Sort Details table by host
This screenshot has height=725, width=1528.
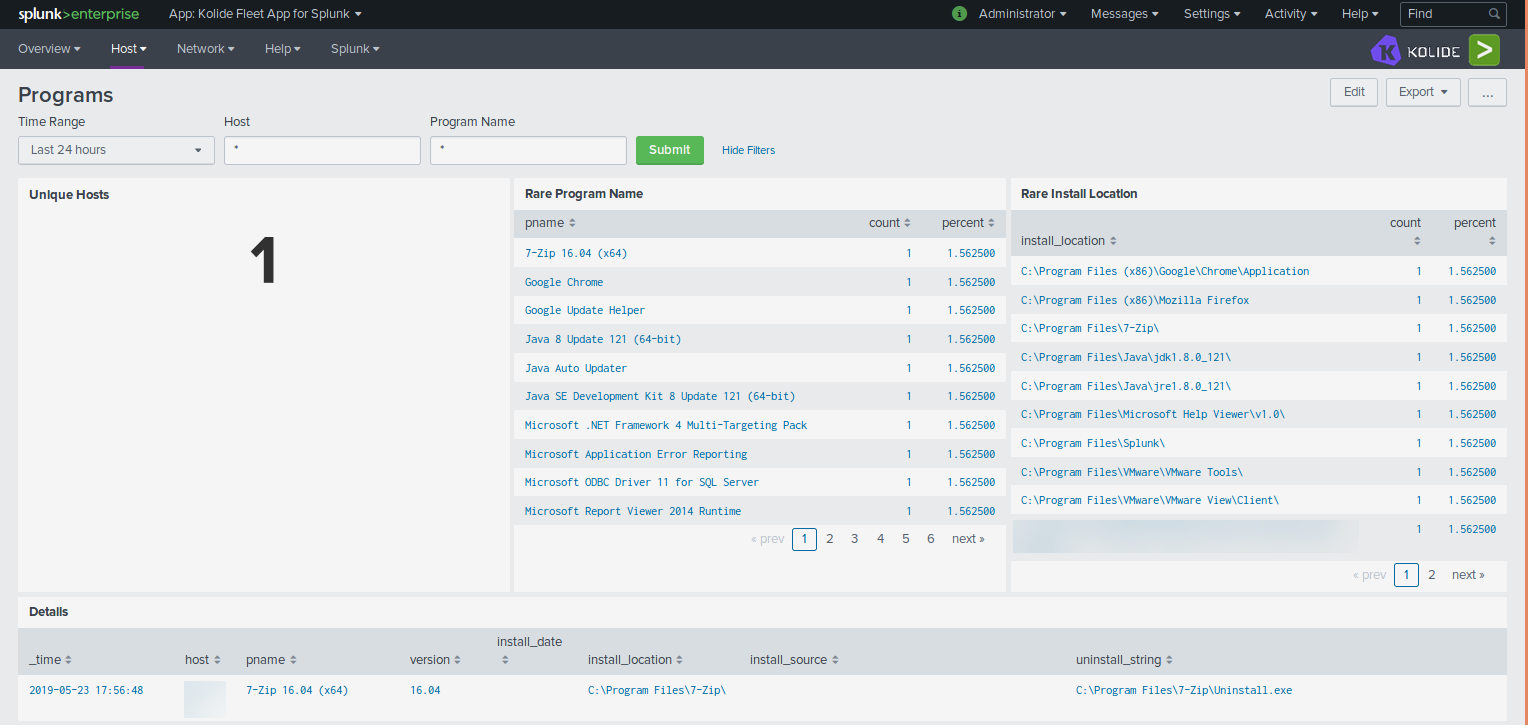click(x=203, y=660)
